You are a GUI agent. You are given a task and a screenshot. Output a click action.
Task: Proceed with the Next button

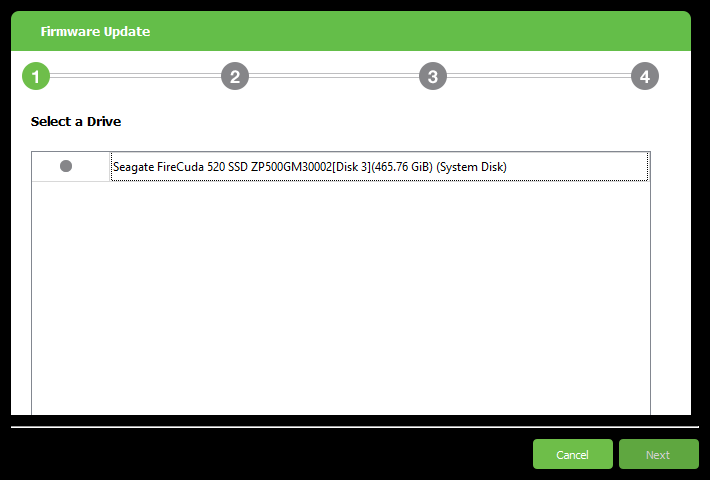659,454
